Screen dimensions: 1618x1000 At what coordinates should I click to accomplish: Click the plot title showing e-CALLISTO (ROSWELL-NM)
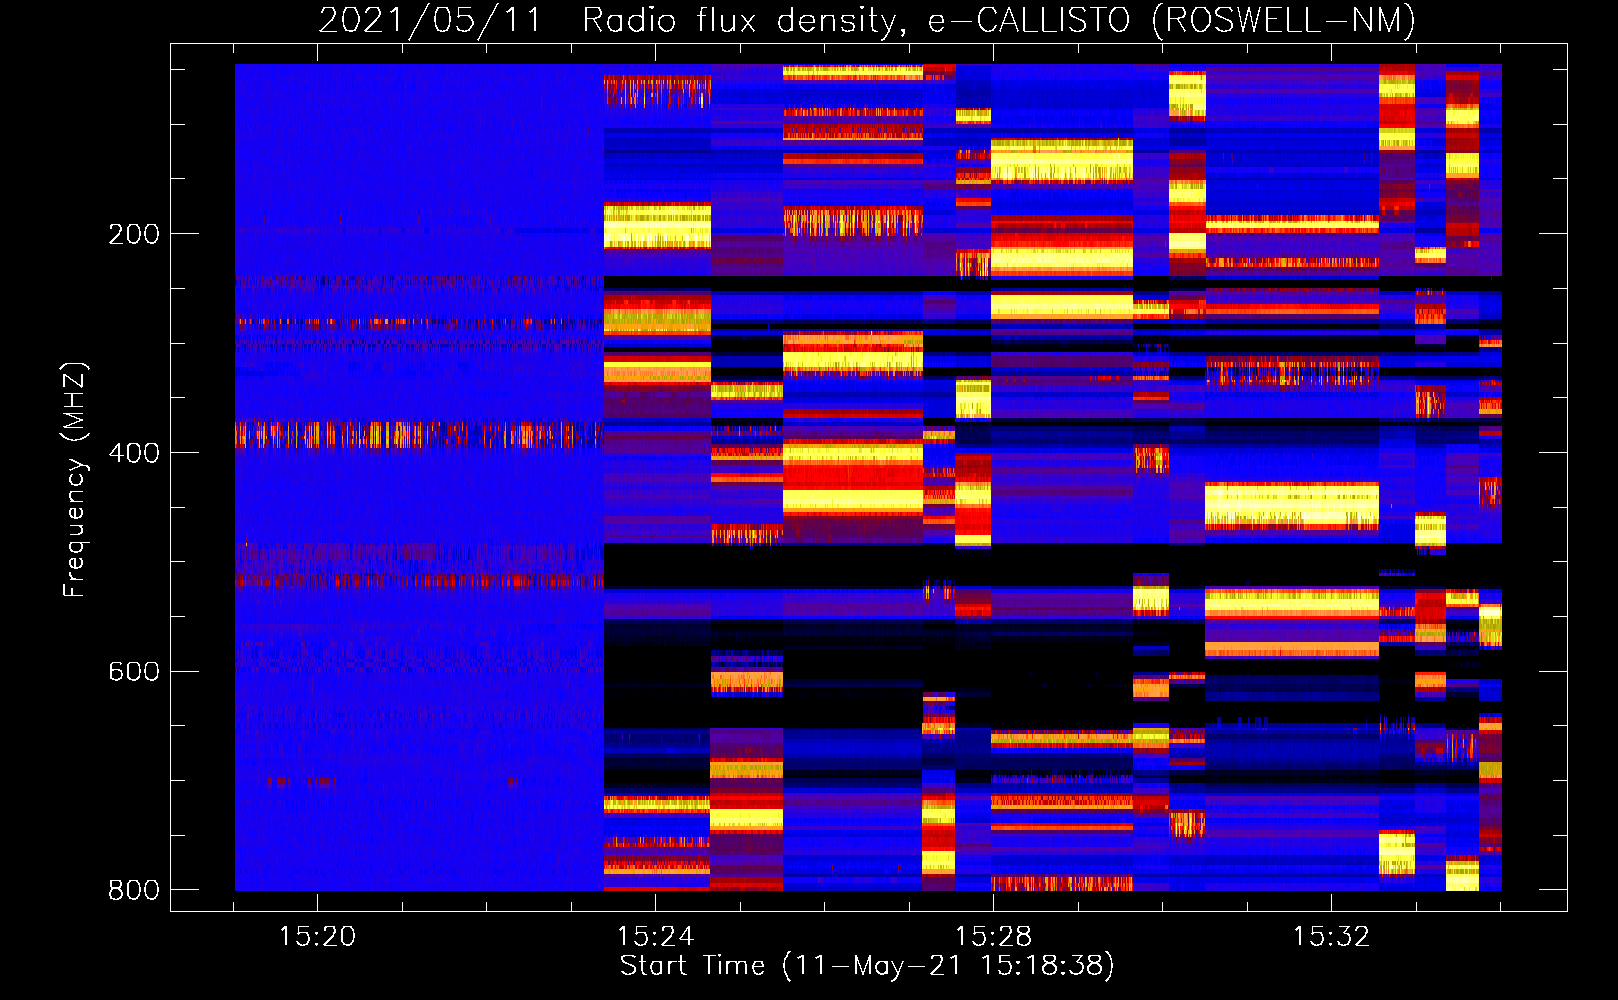[867, 20]
